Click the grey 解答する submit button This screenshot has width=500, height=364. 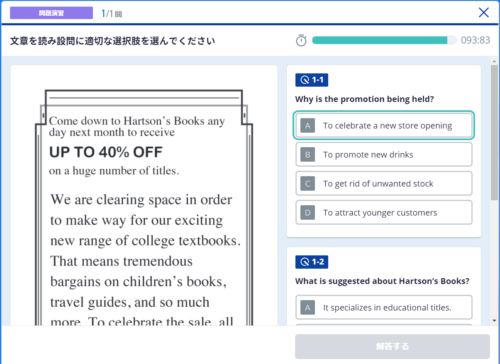[x=392, y=346]
